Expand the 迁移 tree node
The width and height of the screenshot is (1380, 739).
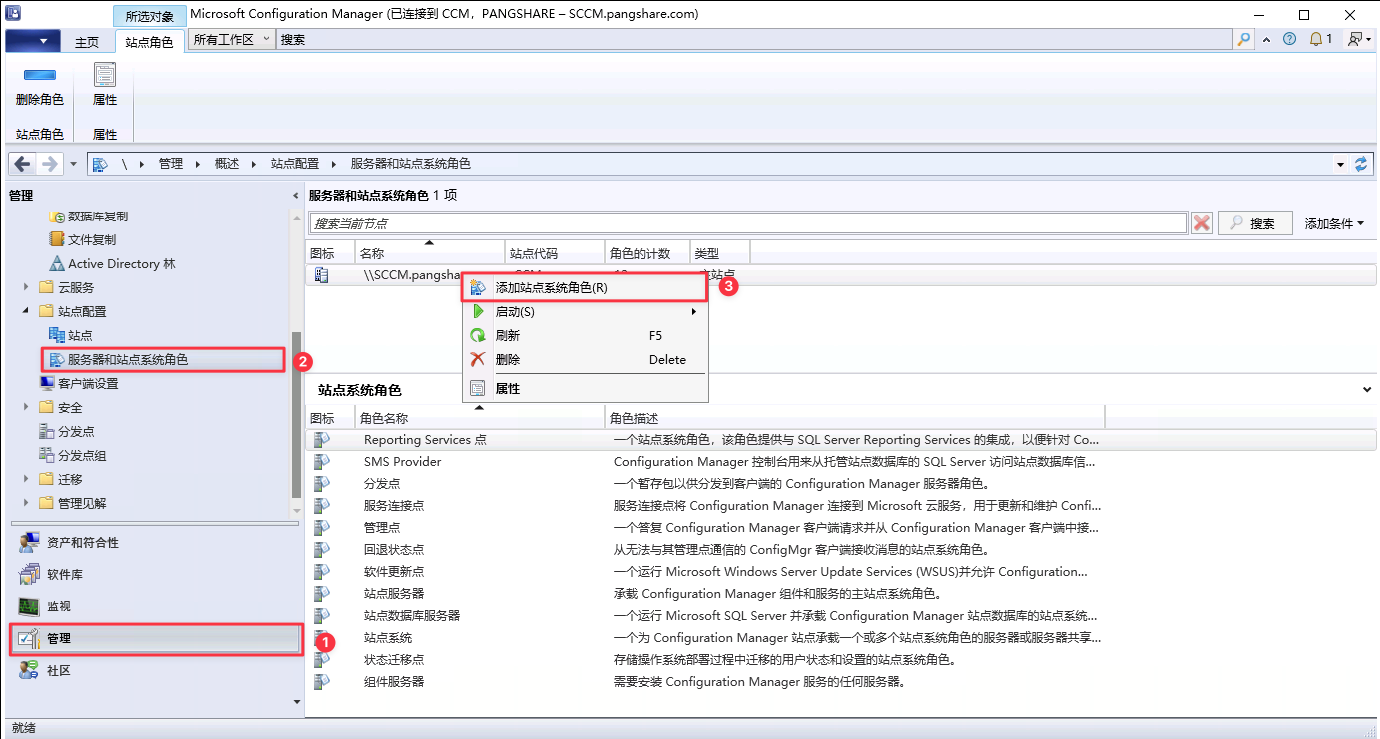click(26, 479)
